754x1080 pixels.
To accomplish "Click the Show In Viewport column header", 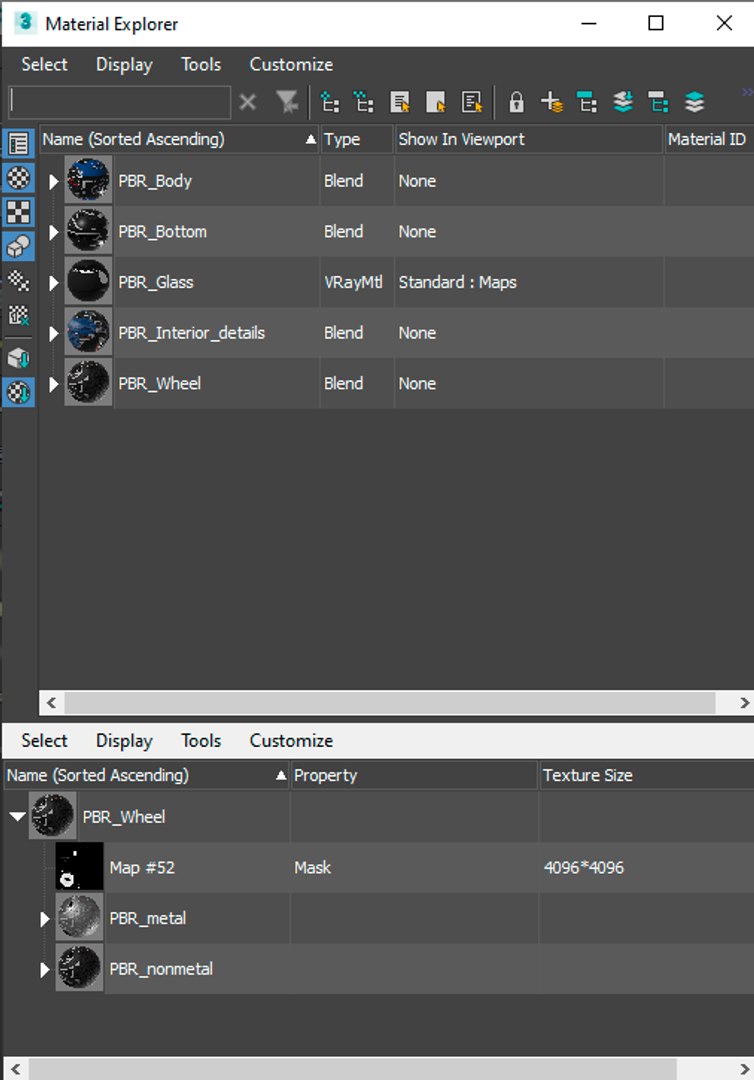I will [x=528, y=139].
